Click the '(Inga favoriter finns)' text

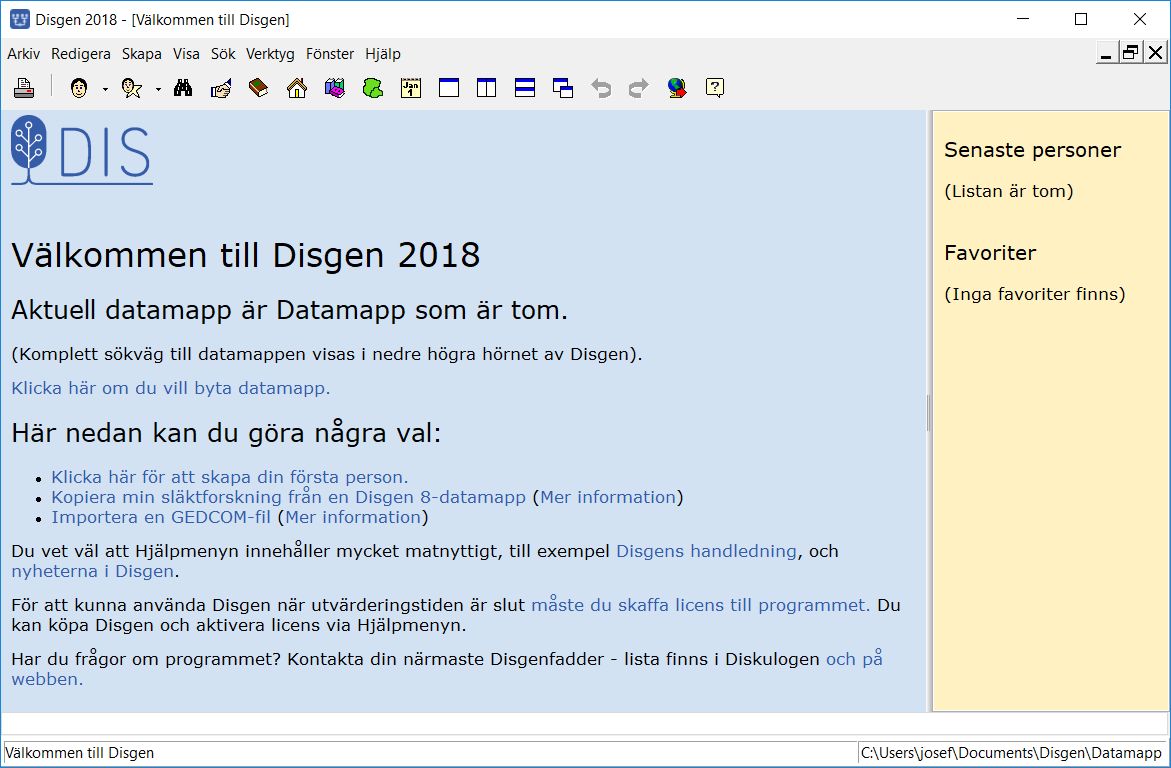click(x=1034, y=294)
